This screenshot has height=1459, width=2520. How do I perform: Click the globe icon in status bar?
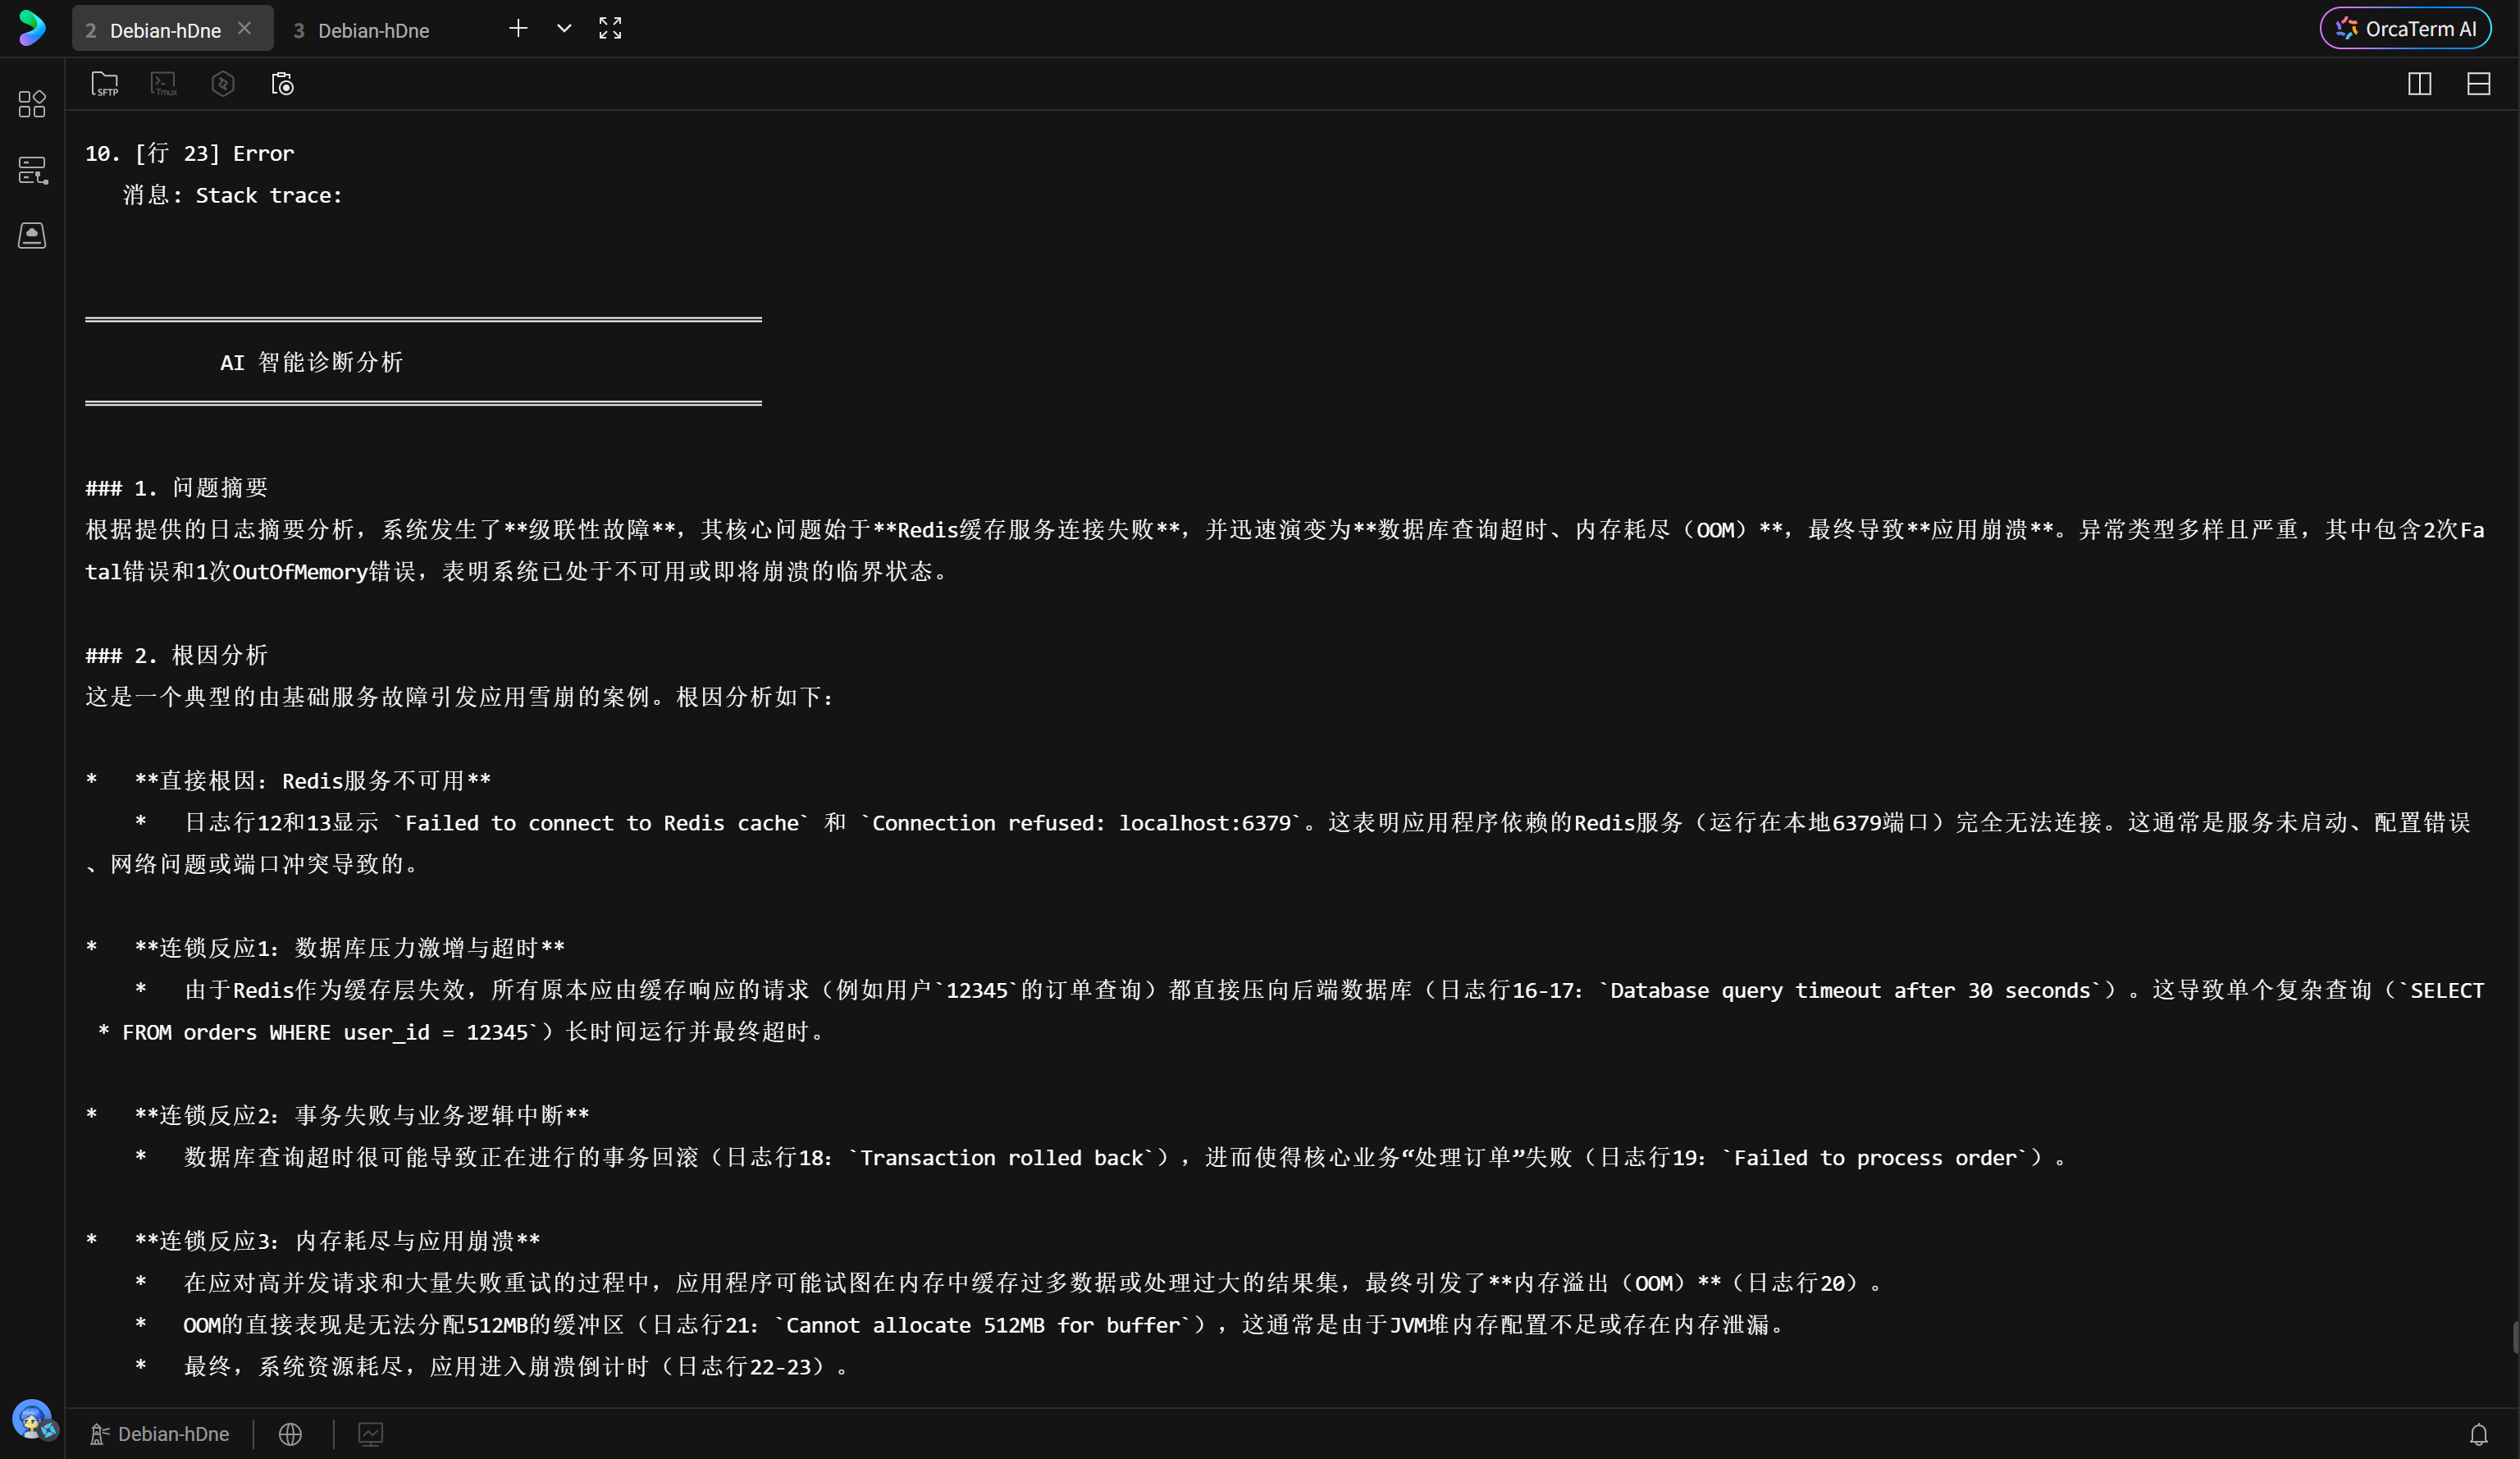(x=290, y=1434)
